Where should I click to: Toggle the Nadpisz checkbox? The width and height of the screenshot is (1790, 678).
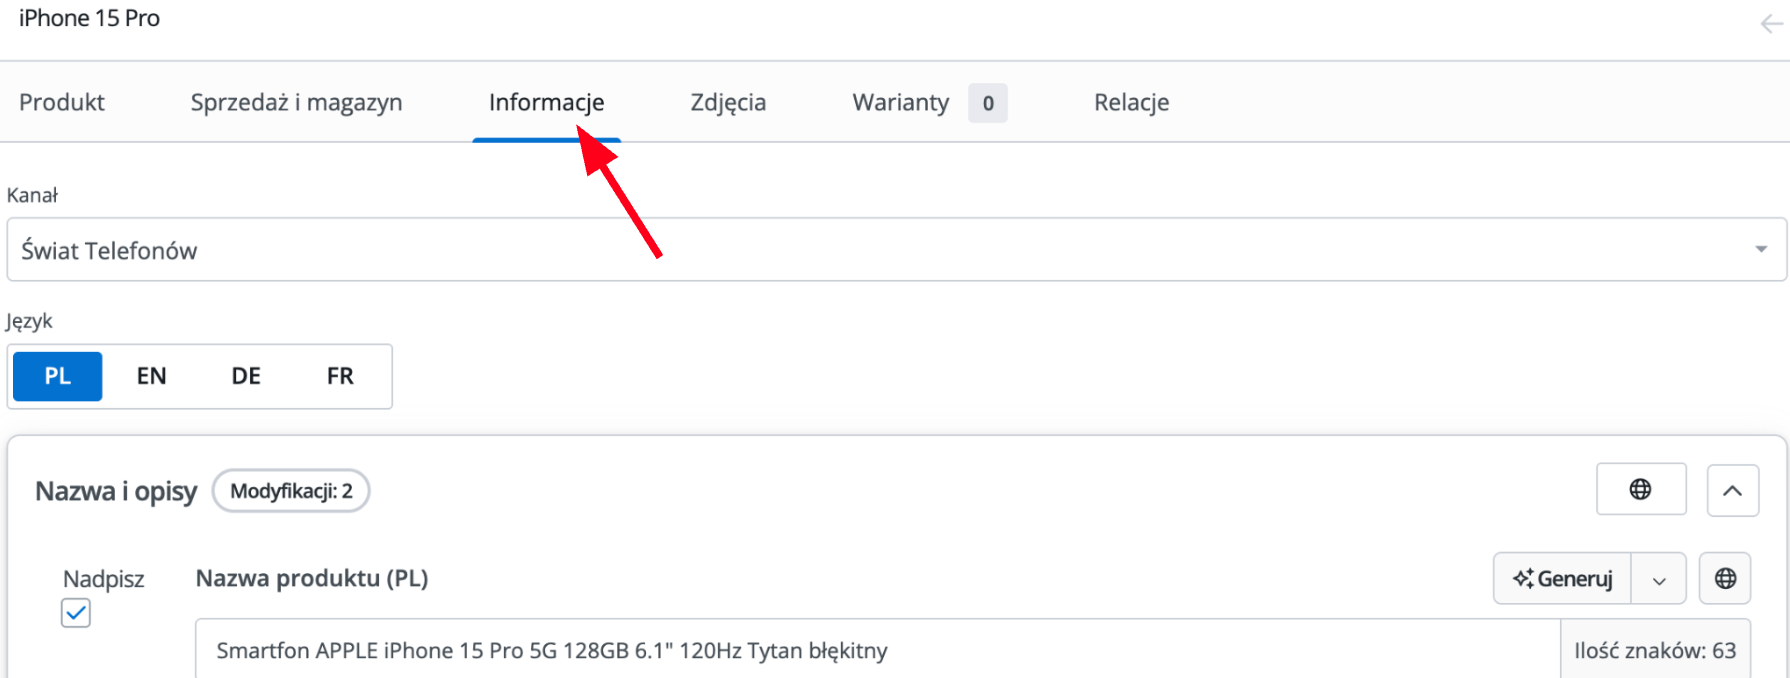(76, 612)
